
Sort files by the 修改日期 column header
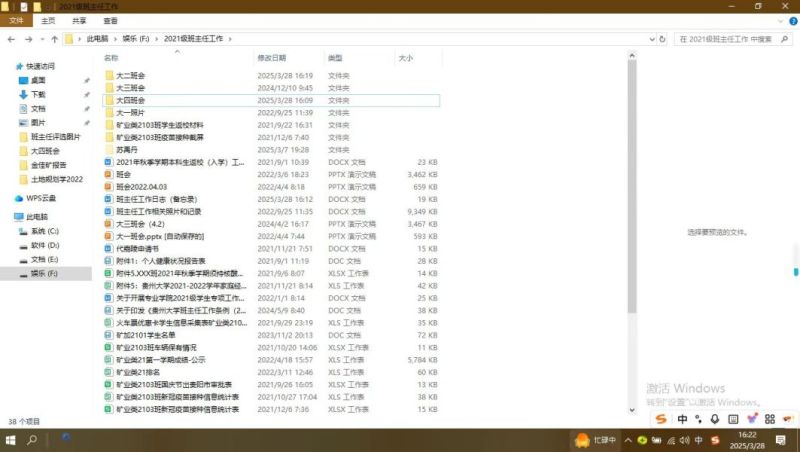click(272, 58)
